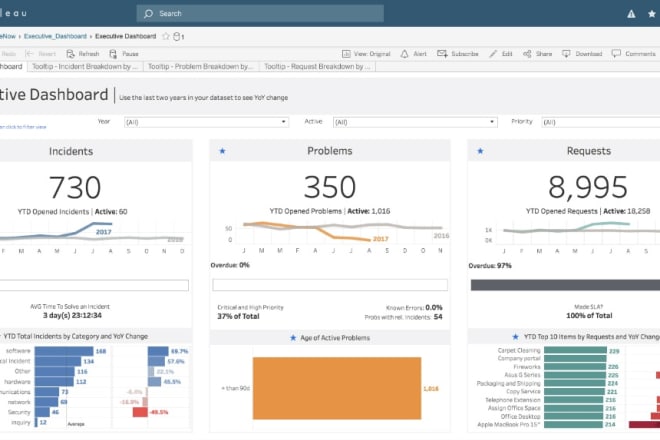Click the Pause icon

[x=113, y=53]
